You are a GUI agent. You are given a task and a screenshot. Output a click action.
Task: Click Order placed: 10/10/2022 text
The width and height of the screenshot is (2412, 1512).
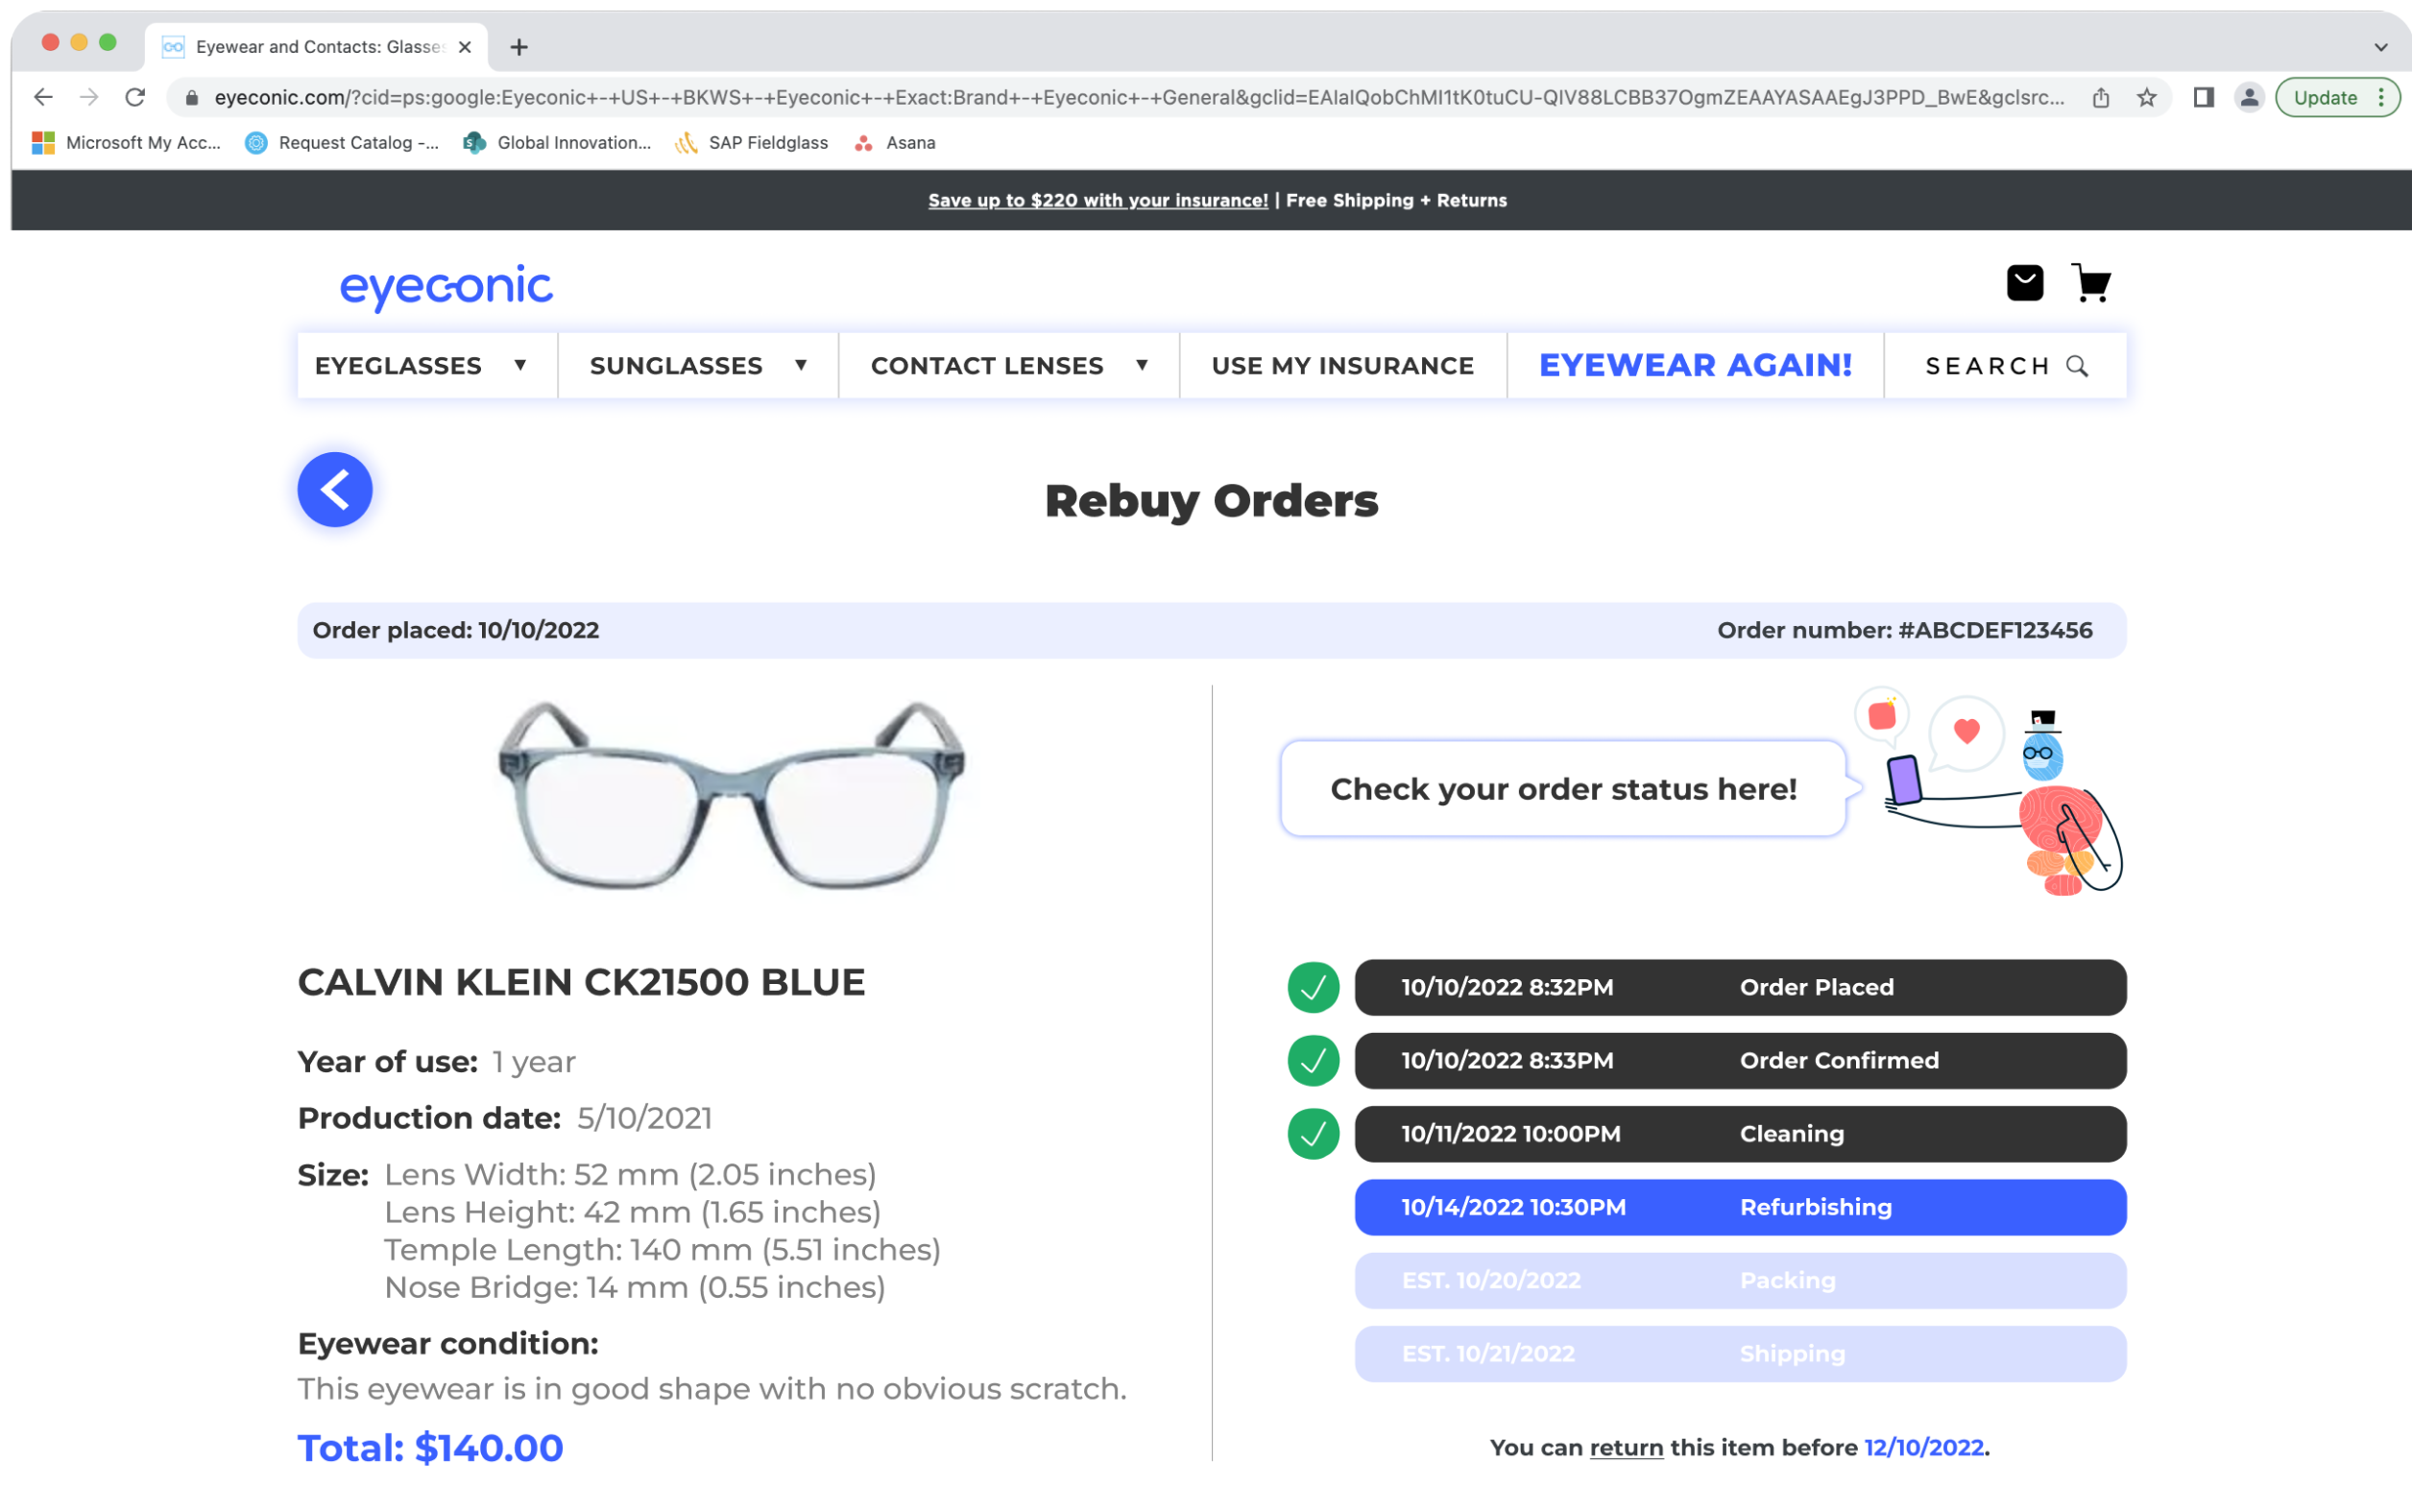coord(455,630)
